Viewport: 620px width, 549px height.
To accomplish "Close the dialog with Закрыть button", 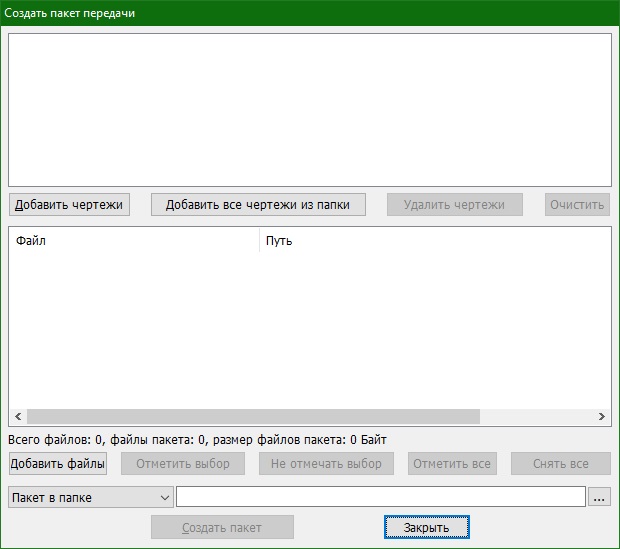I will (427, 527).
